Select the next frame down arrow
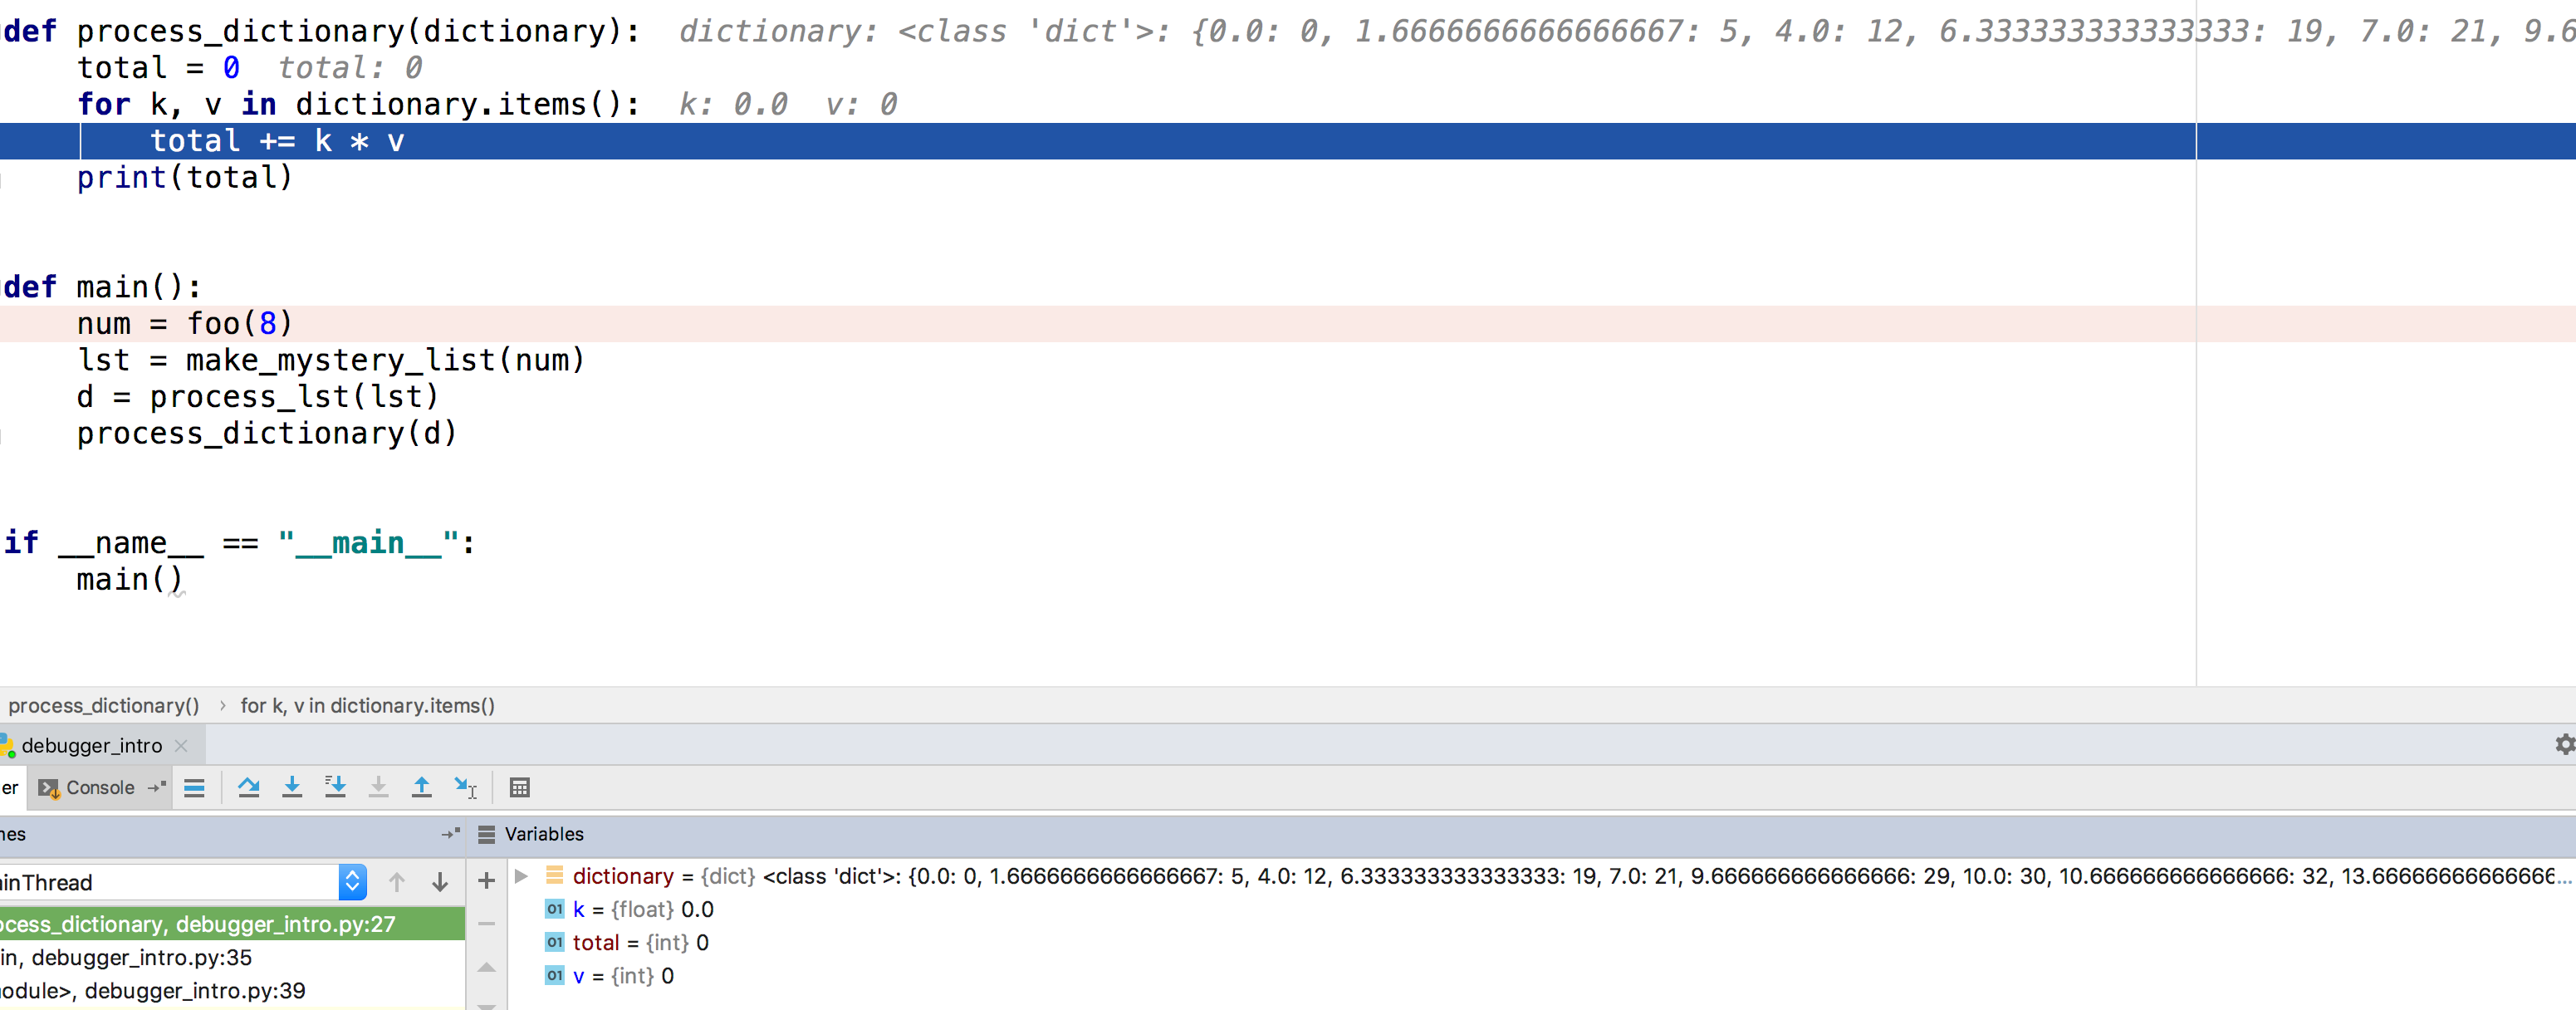The height and width of the screenshot is (1010, 2576). 440,882
